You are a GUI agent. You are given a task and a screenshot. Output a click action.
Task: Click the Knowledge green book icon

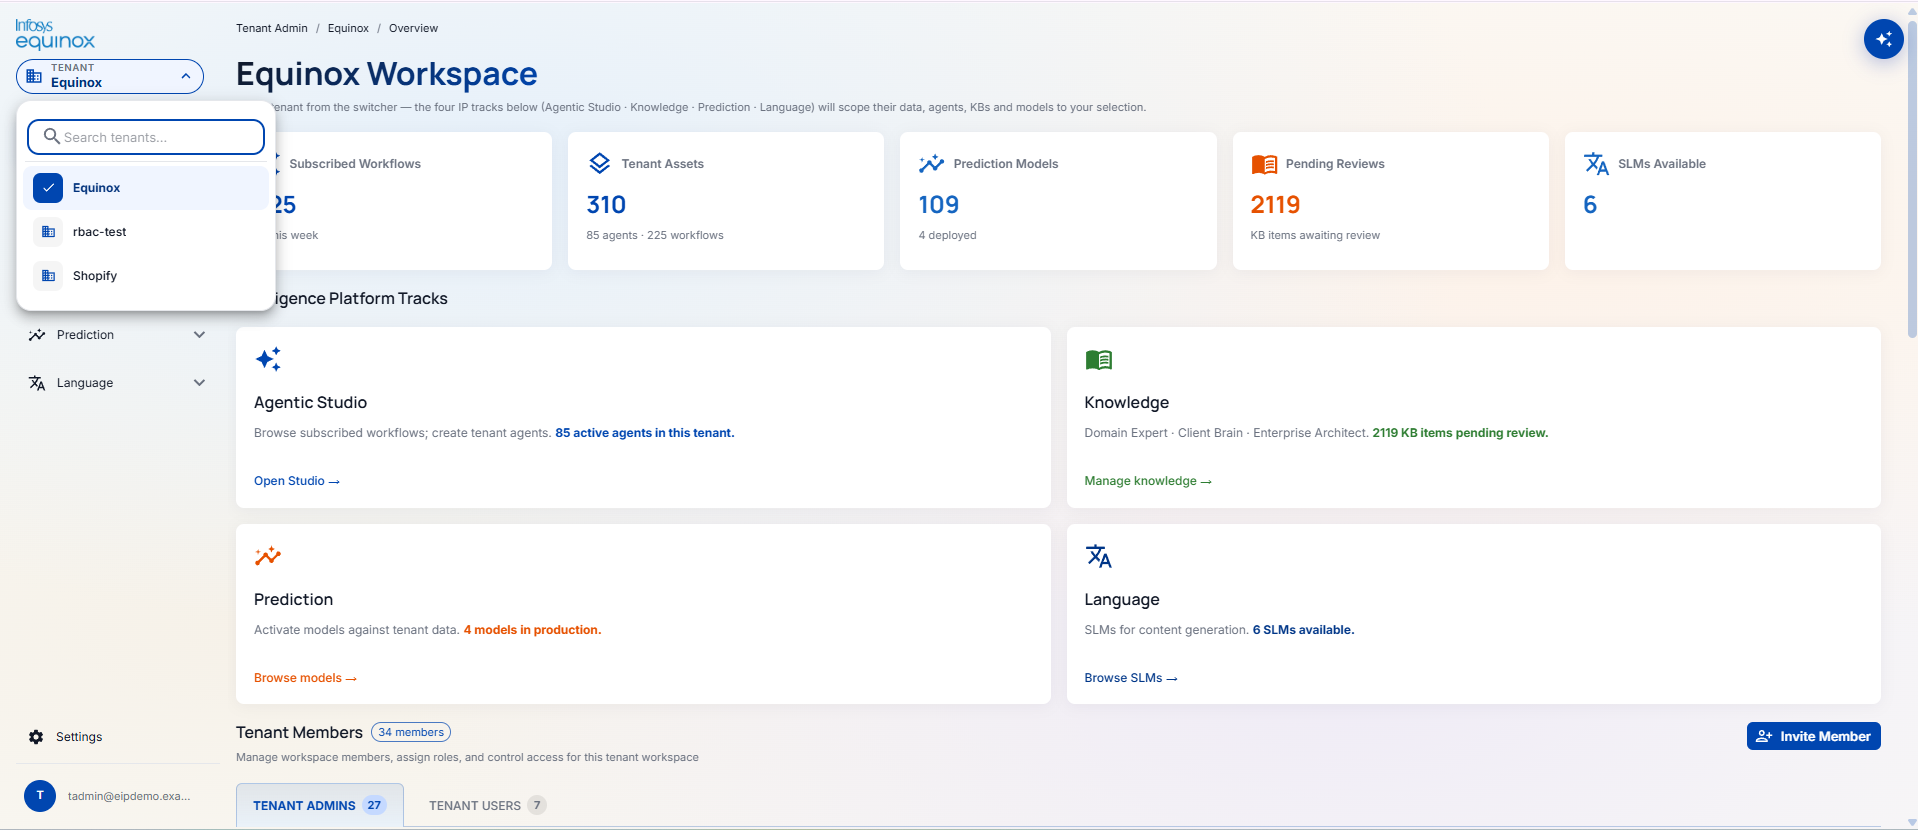pyautogui.click(x=1098, y=359)
